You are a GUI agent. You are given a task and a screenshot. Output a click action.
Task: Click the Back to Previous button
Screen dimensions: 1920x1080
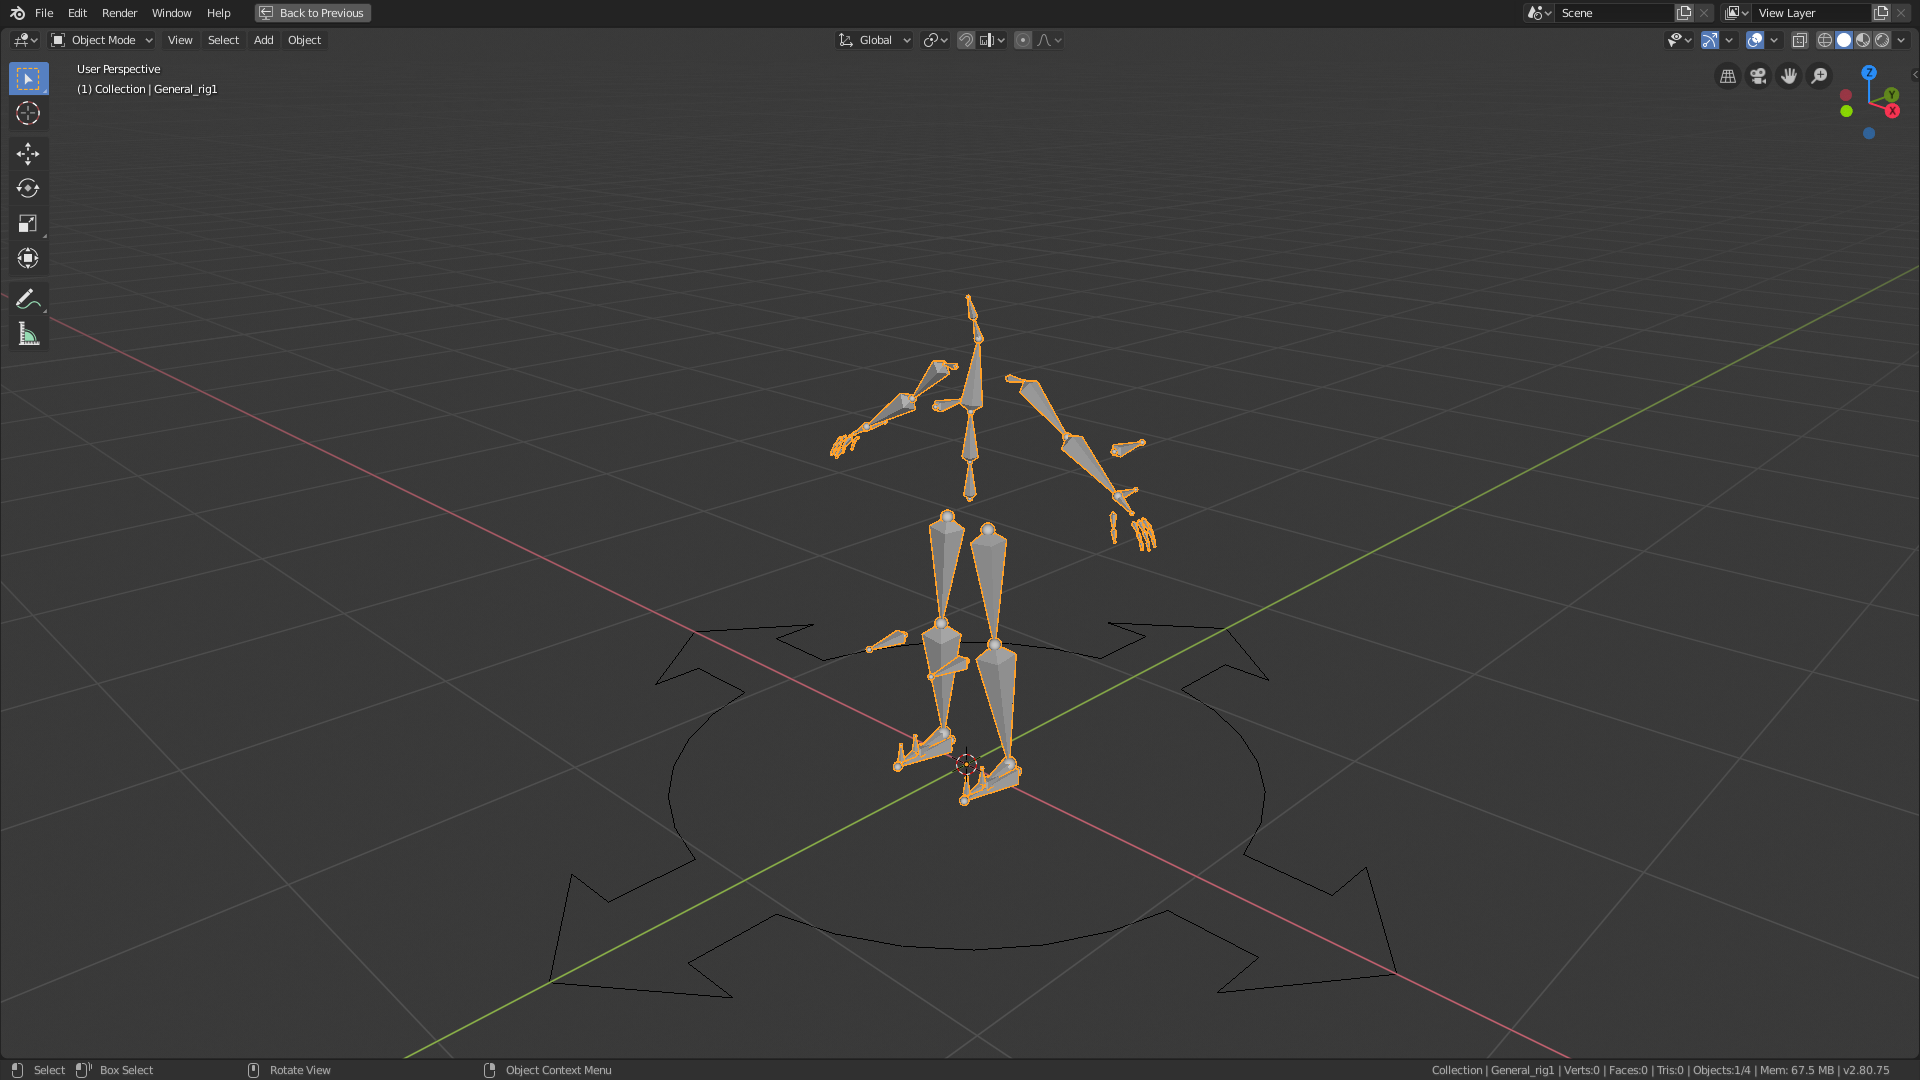pyautogui.click(x=312, y=13)
